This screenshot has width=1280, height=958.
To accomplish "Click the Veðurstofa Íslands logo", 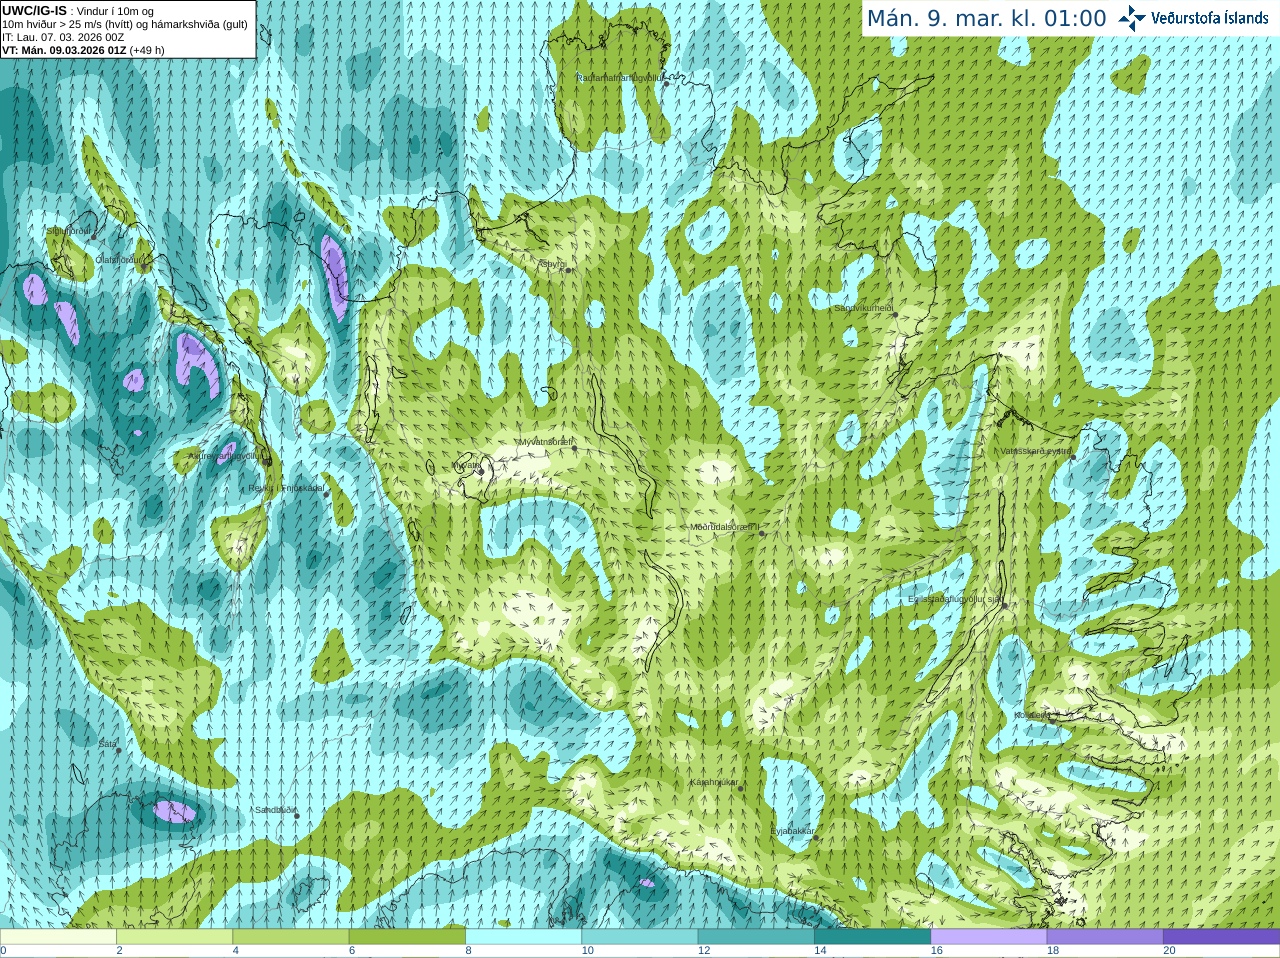I will 1193,18.
